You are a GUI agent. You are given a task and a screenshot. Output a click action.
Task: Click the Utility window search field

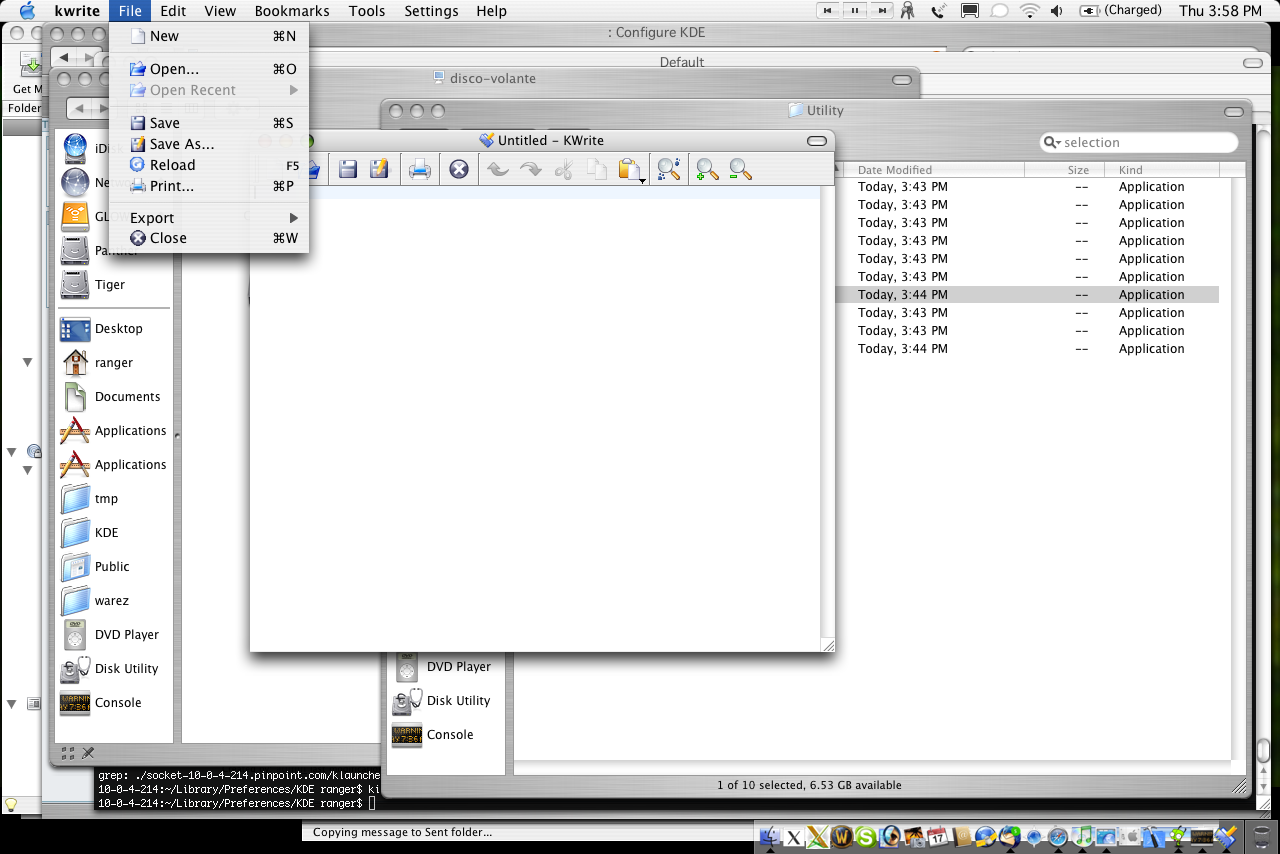(x=1139, y=143)
